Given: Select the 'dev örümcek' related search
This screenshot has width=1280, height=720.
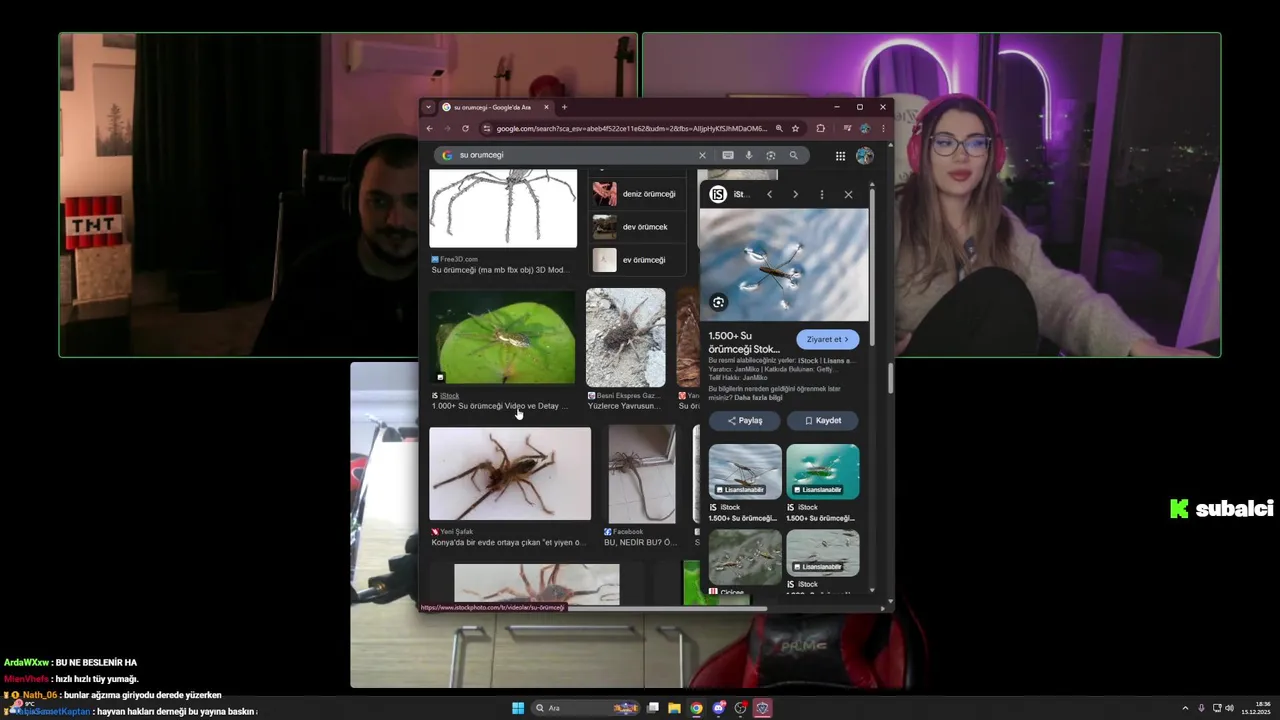Looking at the screenshot, I should click(x=637, y=227).
